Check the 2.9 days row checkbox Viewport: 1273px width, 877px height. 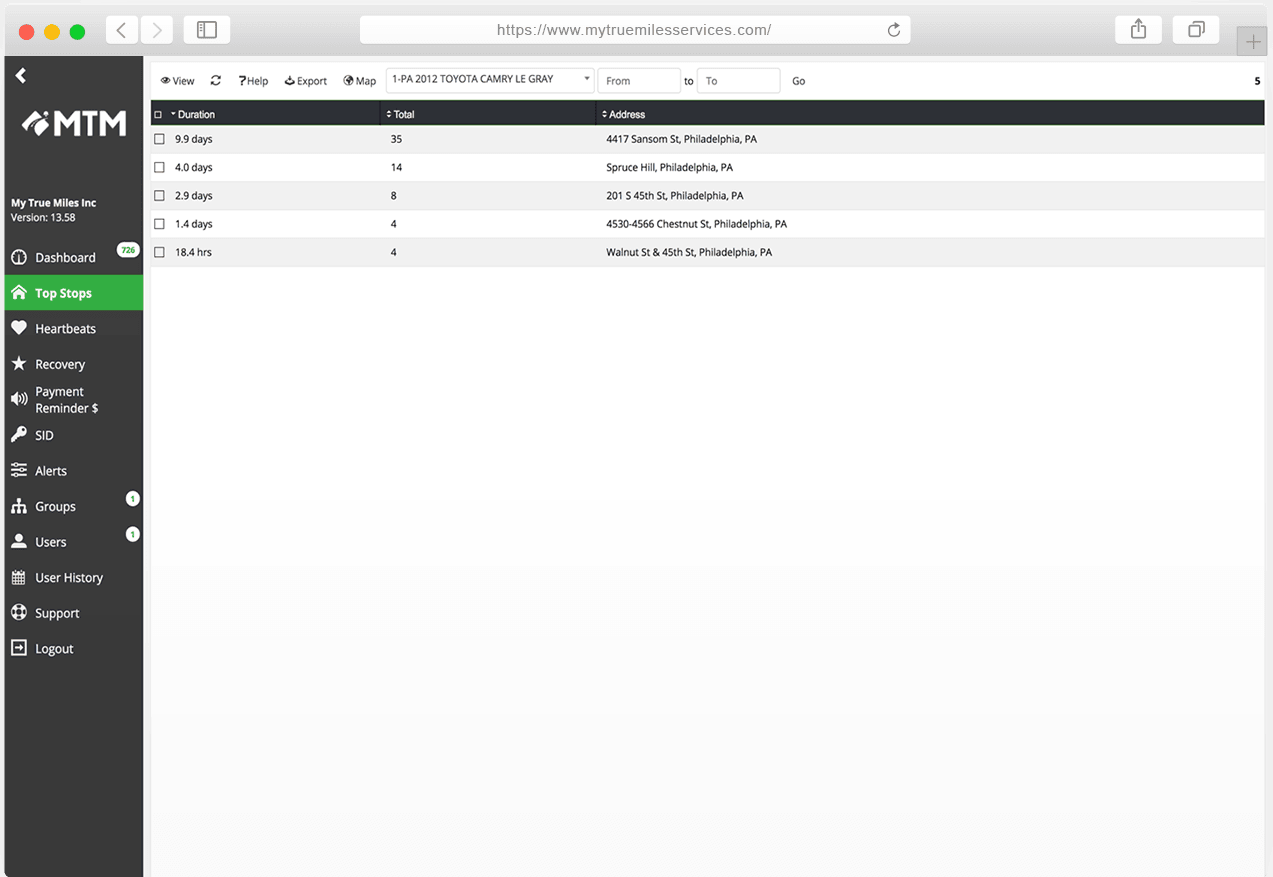(x=159, y=196)
